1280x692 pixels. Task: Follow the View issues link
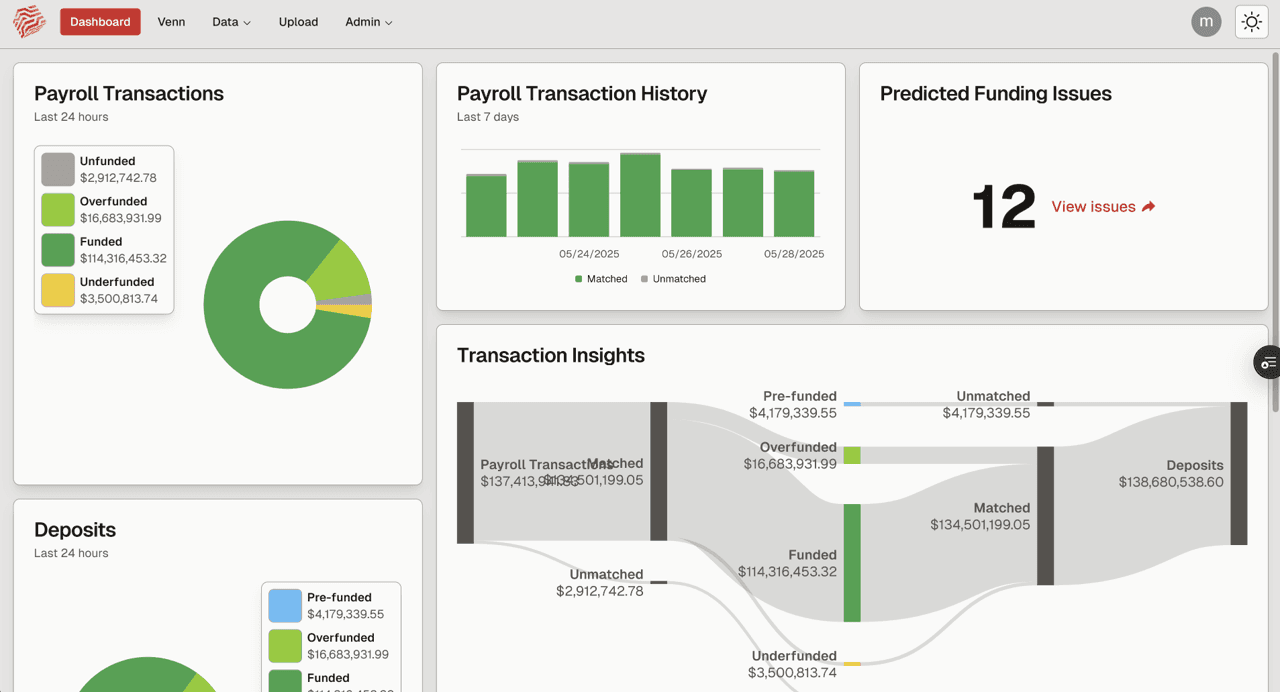tap(1093, 207)
